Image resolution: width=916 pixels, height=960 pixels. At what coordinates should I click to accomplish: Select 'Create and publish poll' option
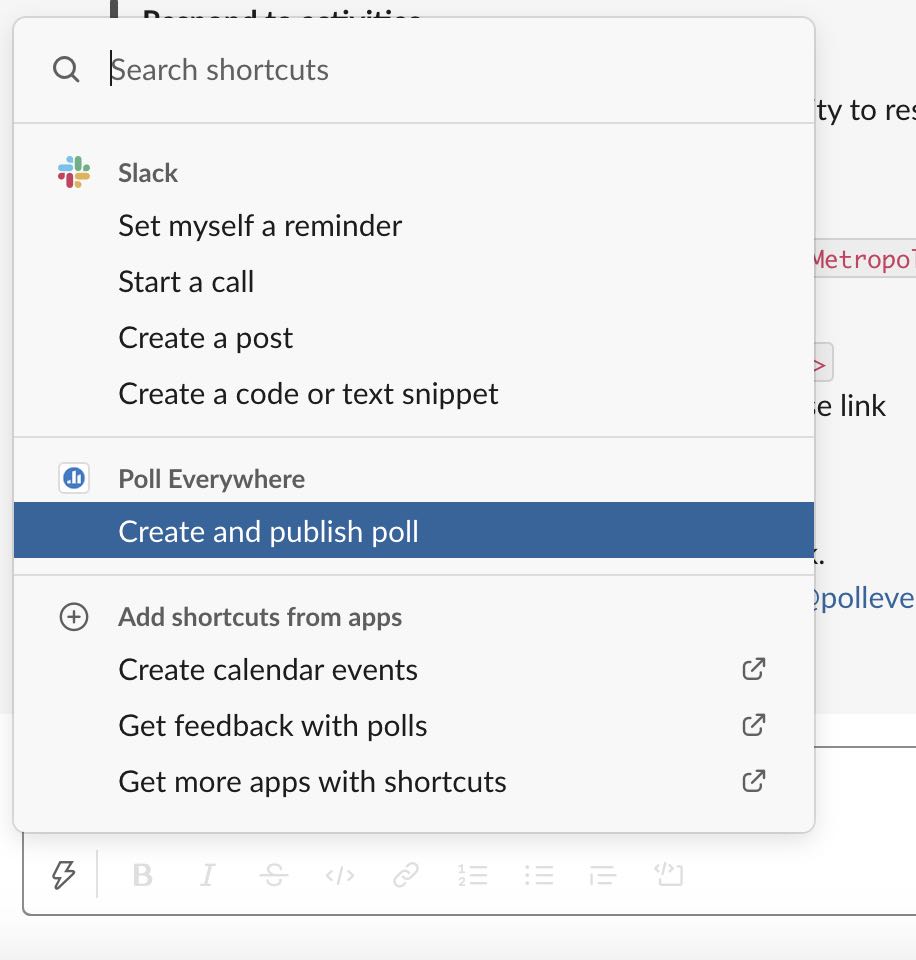pos(268,531)
